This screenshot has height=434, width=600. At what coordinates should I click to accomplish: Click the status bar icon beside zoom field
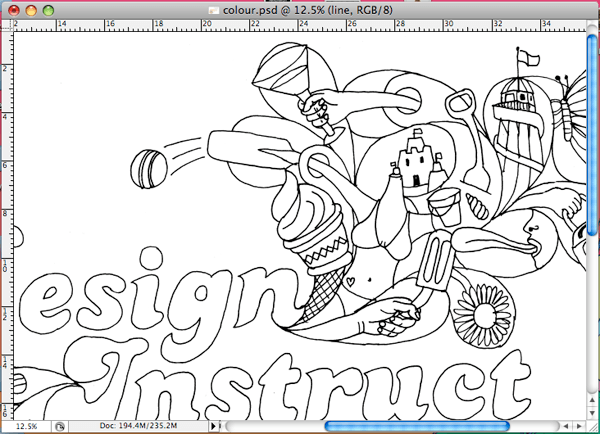click(59, 426)
